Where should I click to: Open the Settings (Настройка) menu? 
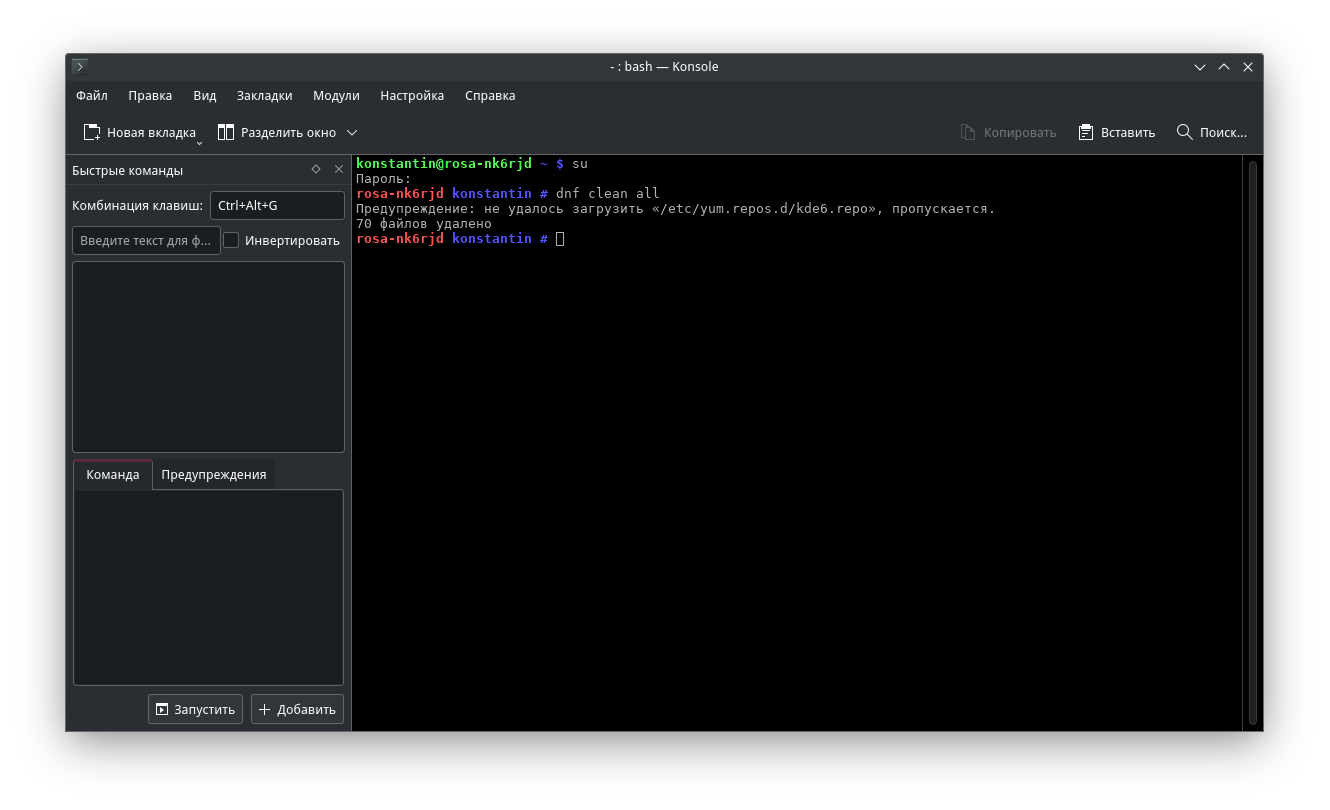coord(412,96)
